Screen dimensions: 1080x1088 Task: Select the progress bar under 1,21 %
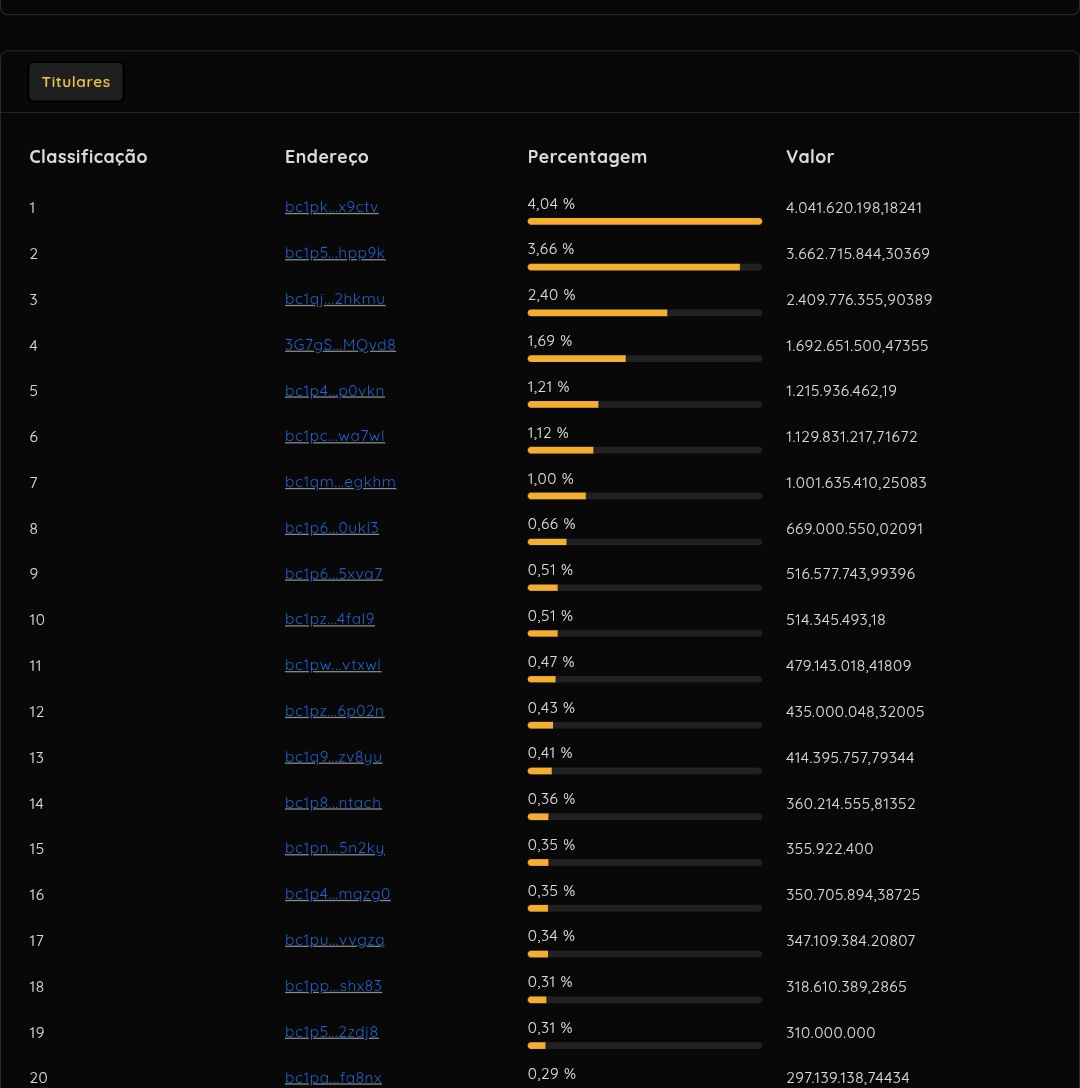tap(645, 405)
